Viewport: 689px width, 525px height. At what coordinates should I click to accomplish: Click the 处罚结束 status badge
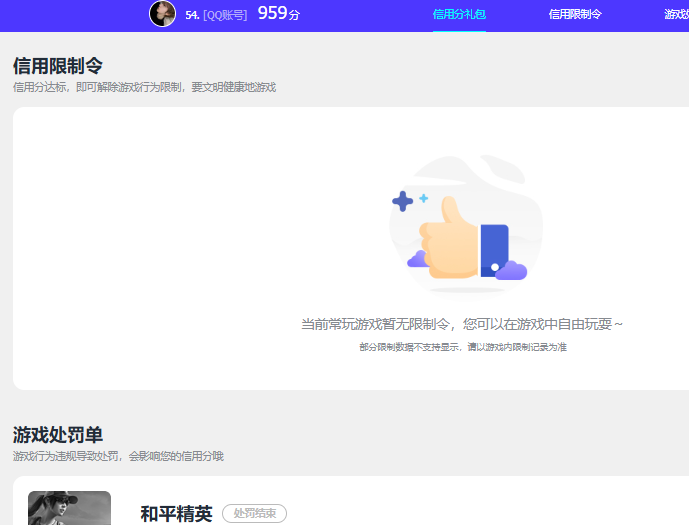coord(254,513)
